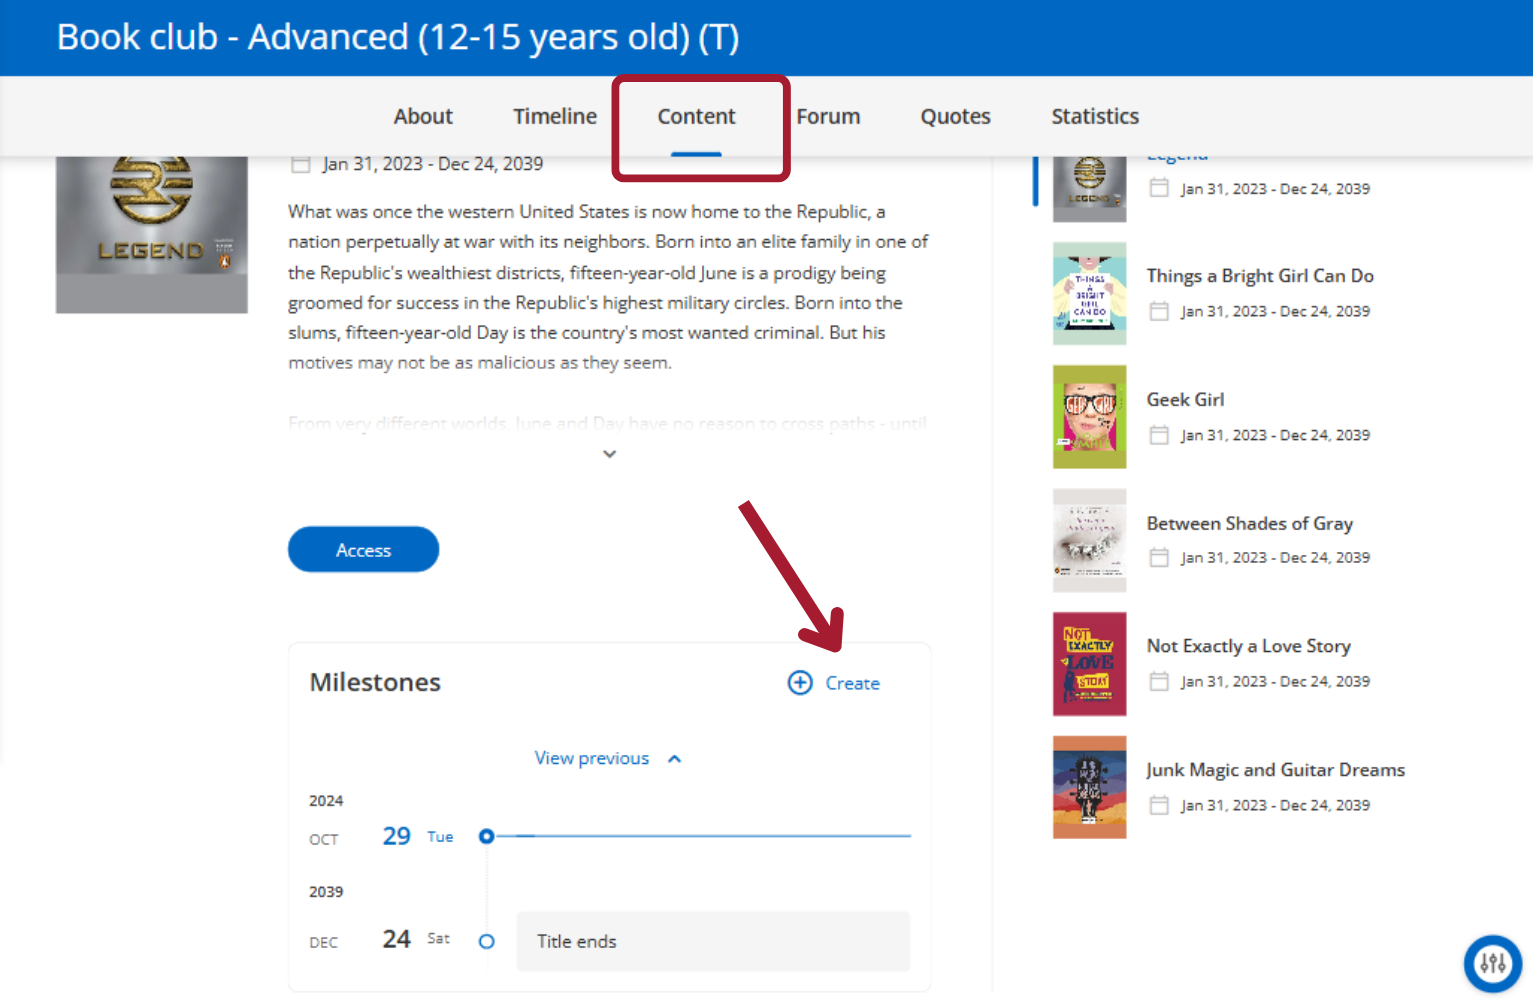Image resolution: width=1540 pixels, height=1000 pixels.
Task: Click the calendar icon under Between Shades of Gray
Action: point(1159,558)
